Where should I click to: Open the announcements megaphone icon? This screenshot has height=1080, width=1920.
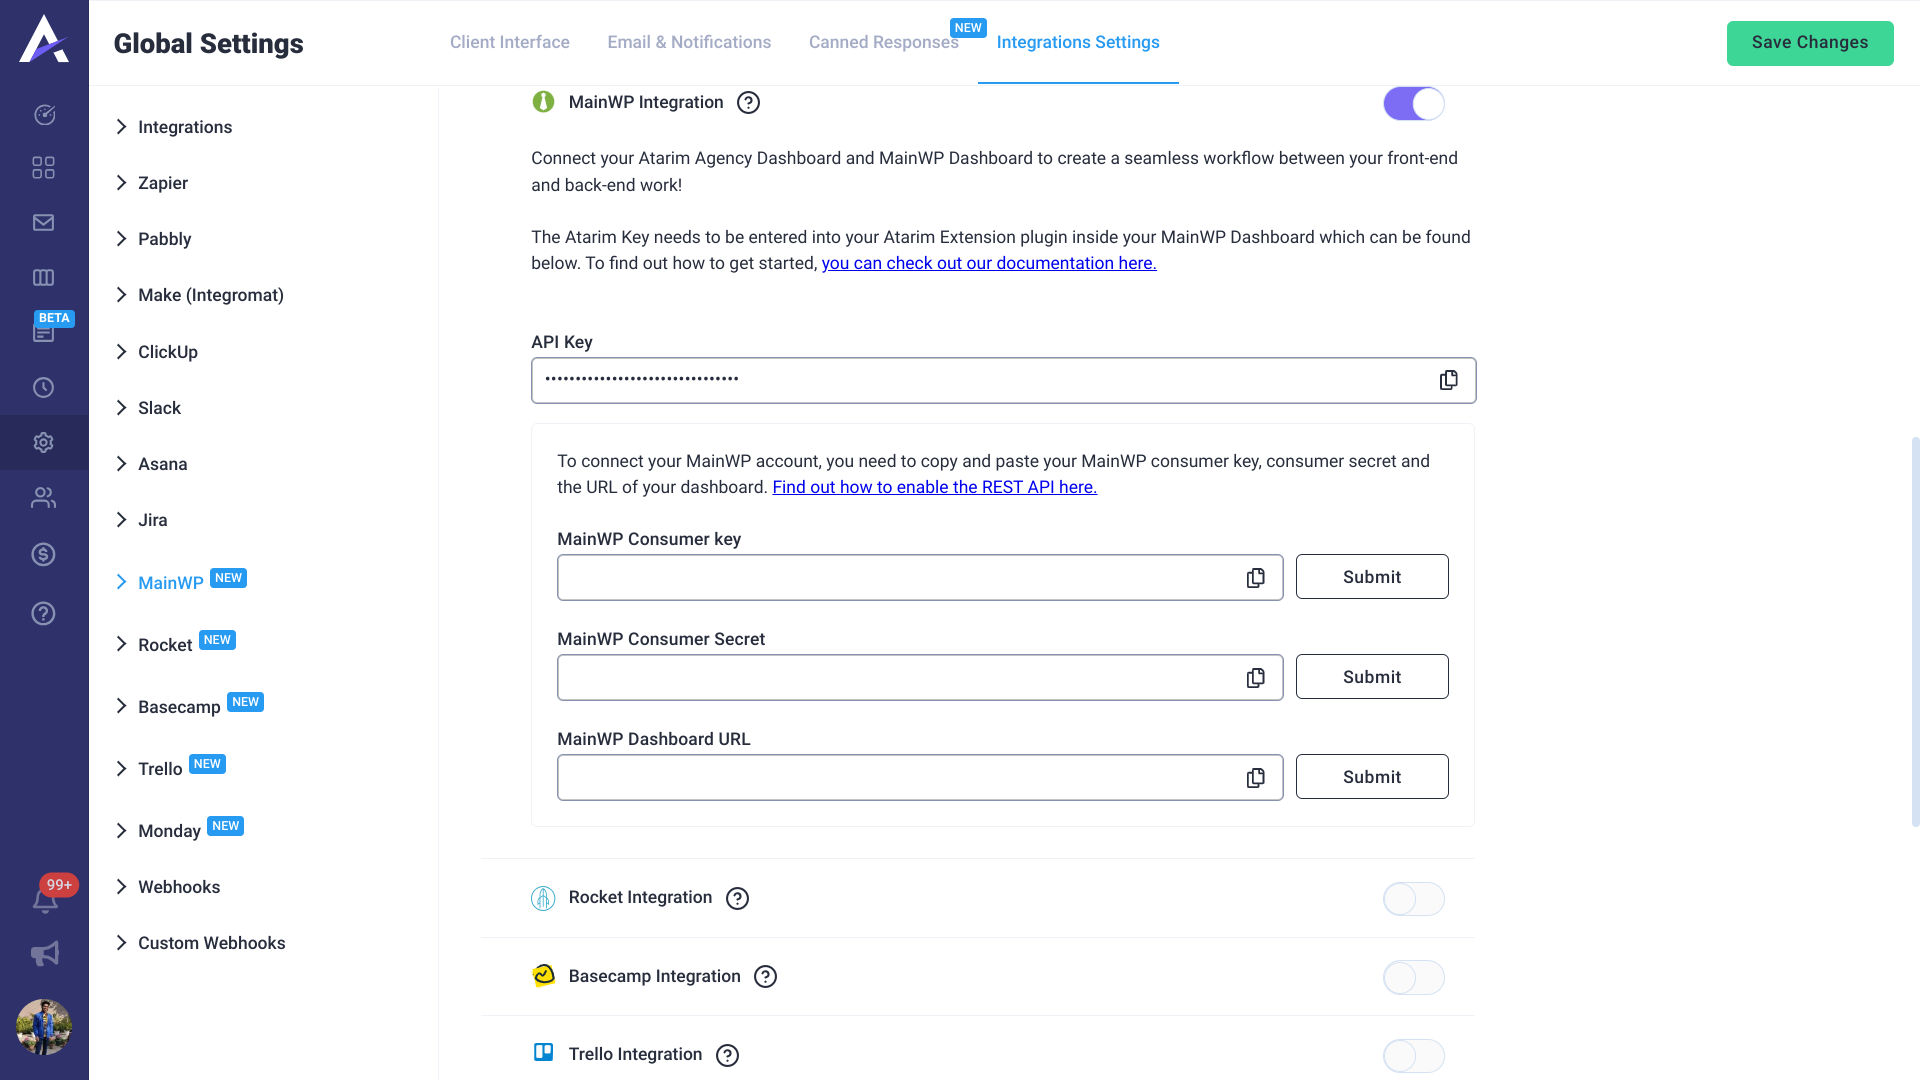[45, 954]
